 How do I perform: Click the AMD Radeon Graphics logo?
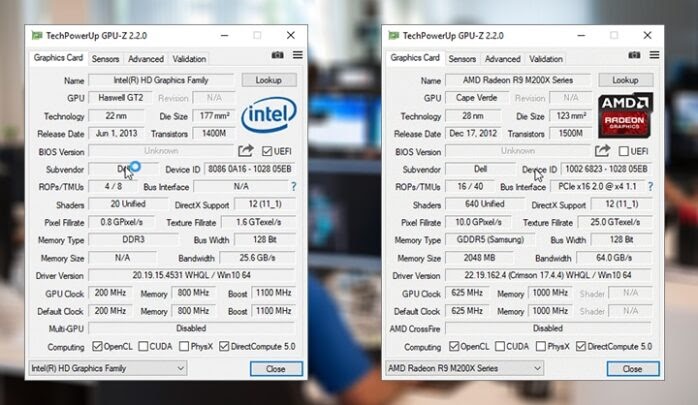[625, 114]
